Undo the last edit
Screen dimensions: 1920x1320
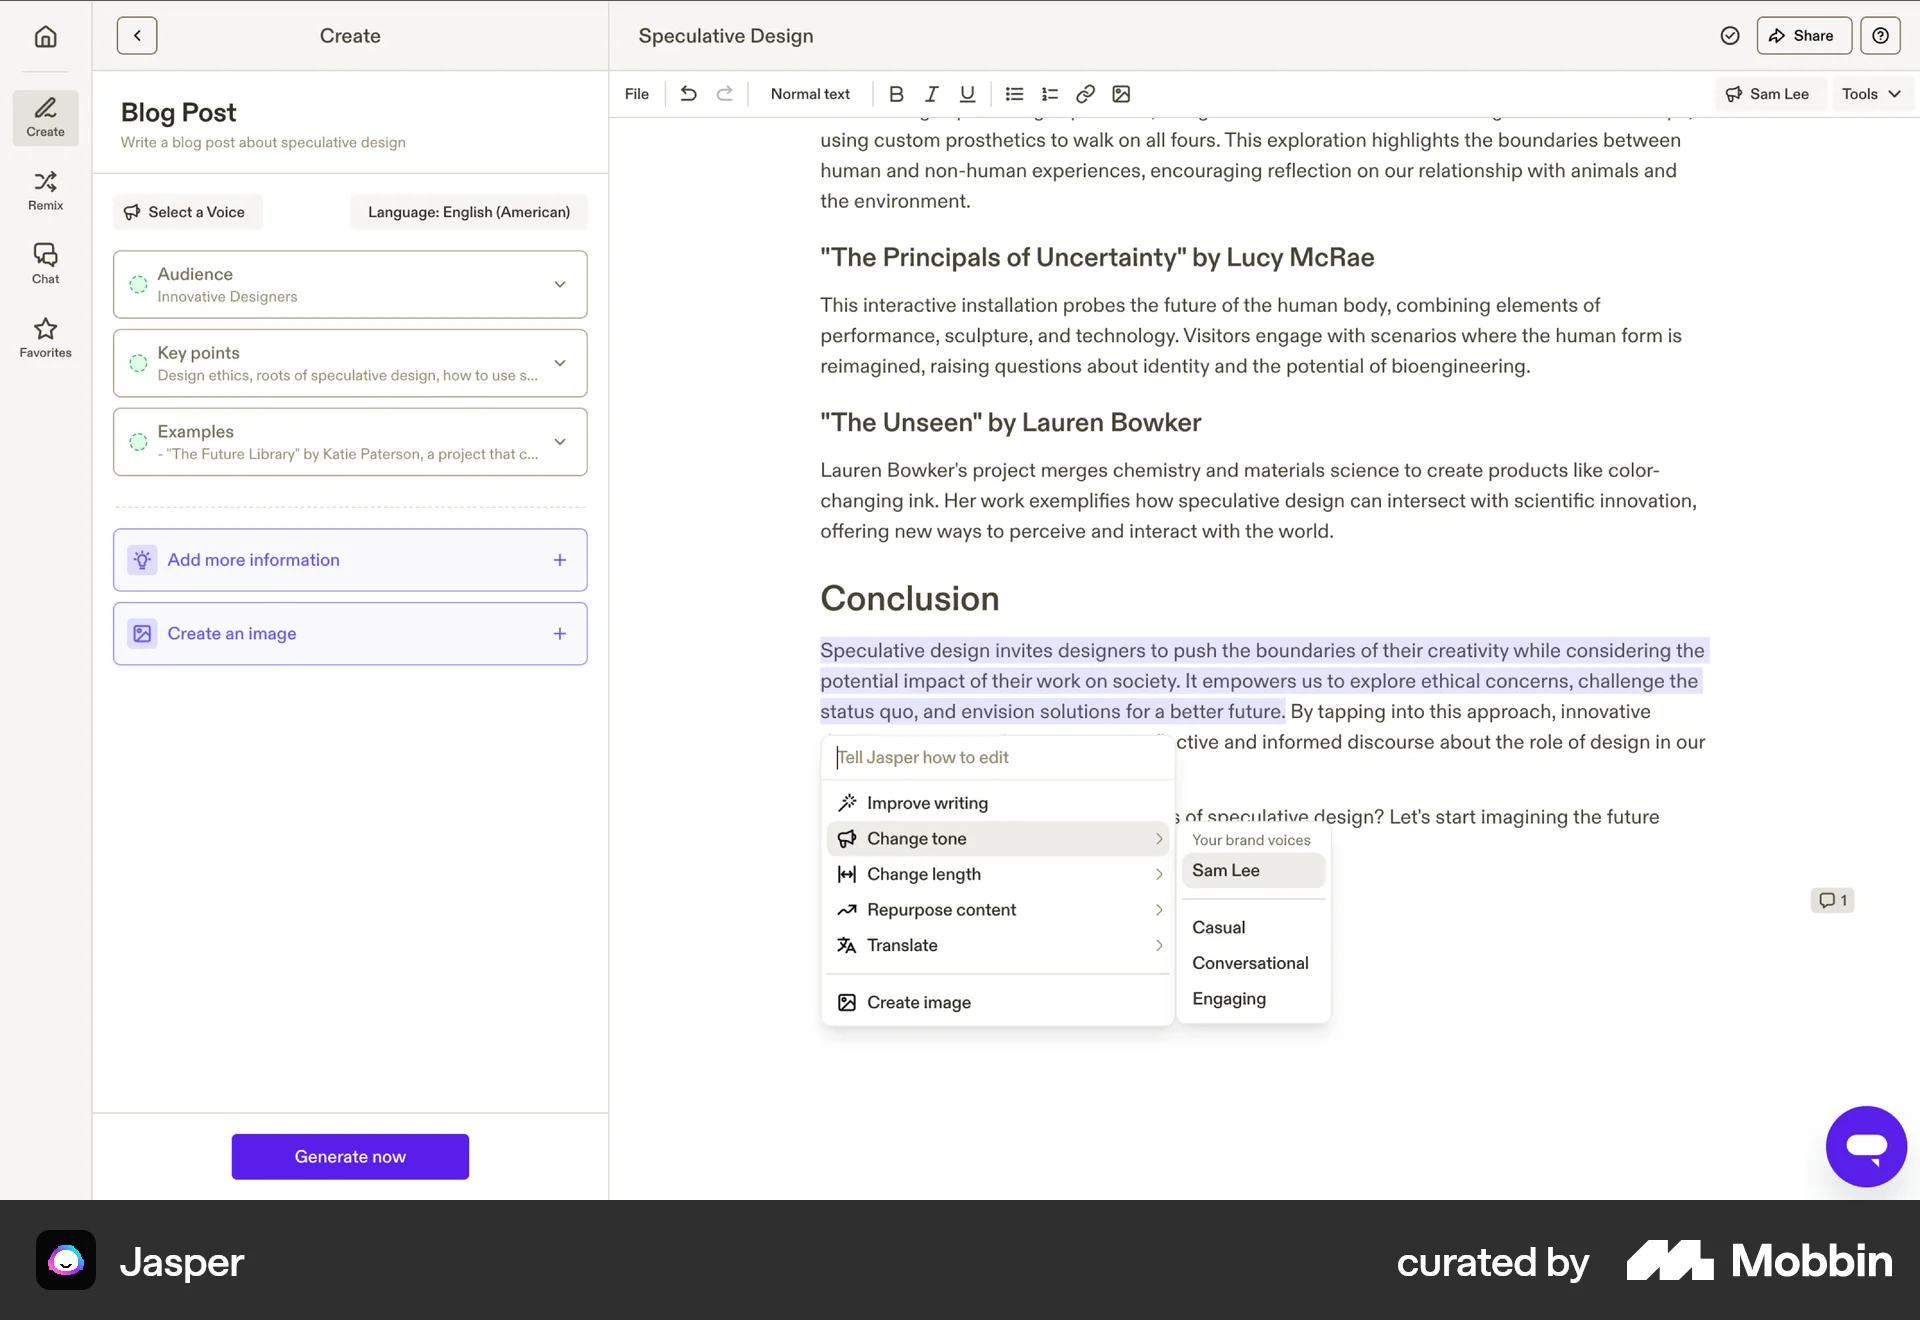688,94
